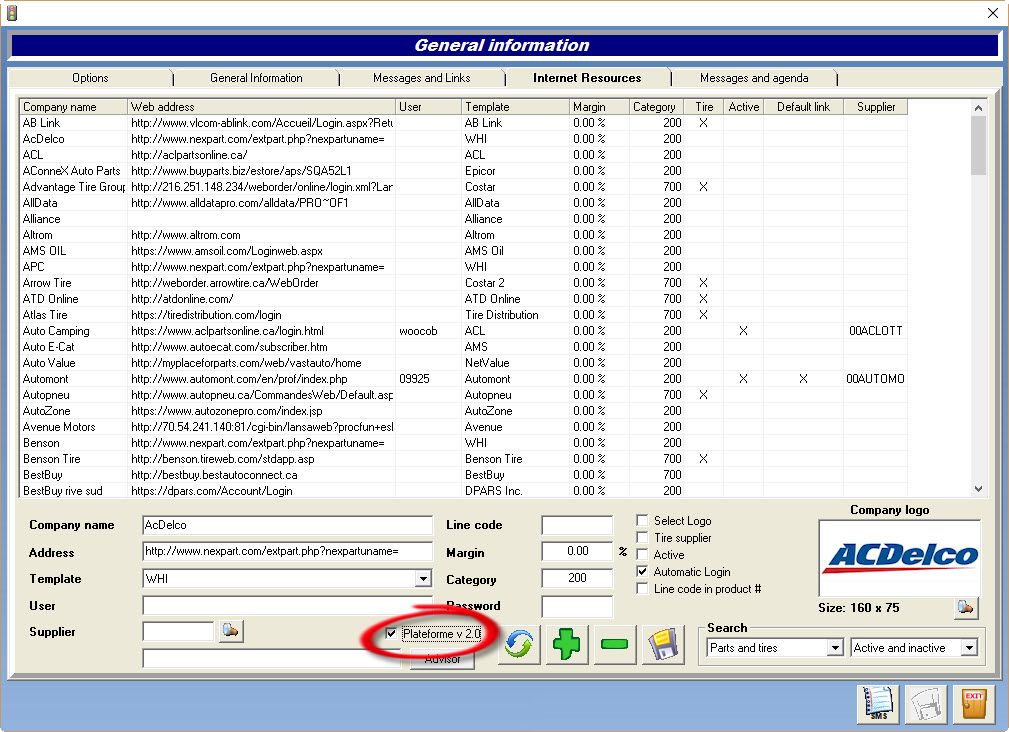The height and width of the screenshot is (732, 1009).
Task: Select the AMS OIL row
Action: pyautogui.click(x=463, y=251)
